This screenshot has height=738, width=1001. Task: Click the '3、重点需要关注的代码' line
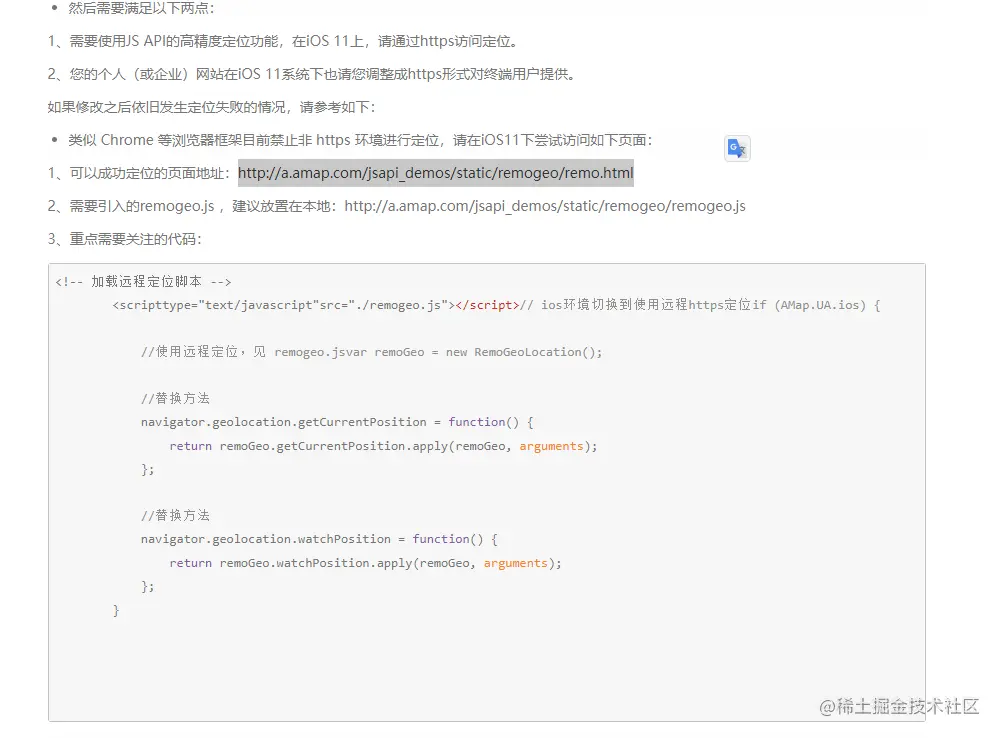124,239
